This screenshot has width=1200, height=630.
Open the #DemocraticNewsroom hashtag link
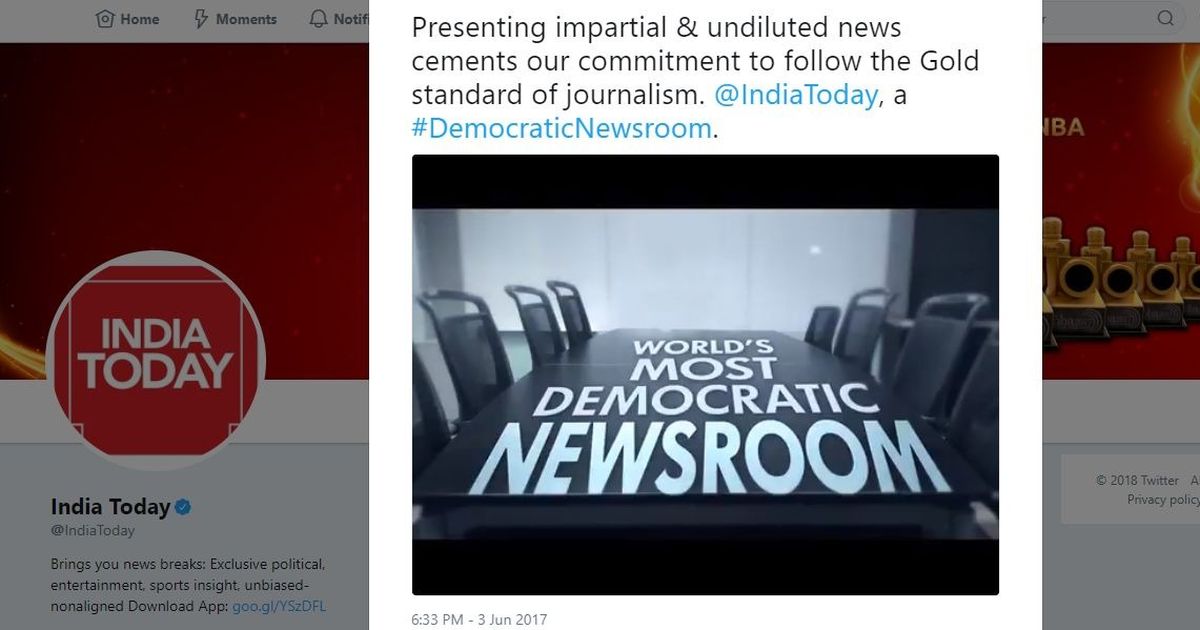coord(562,128)
